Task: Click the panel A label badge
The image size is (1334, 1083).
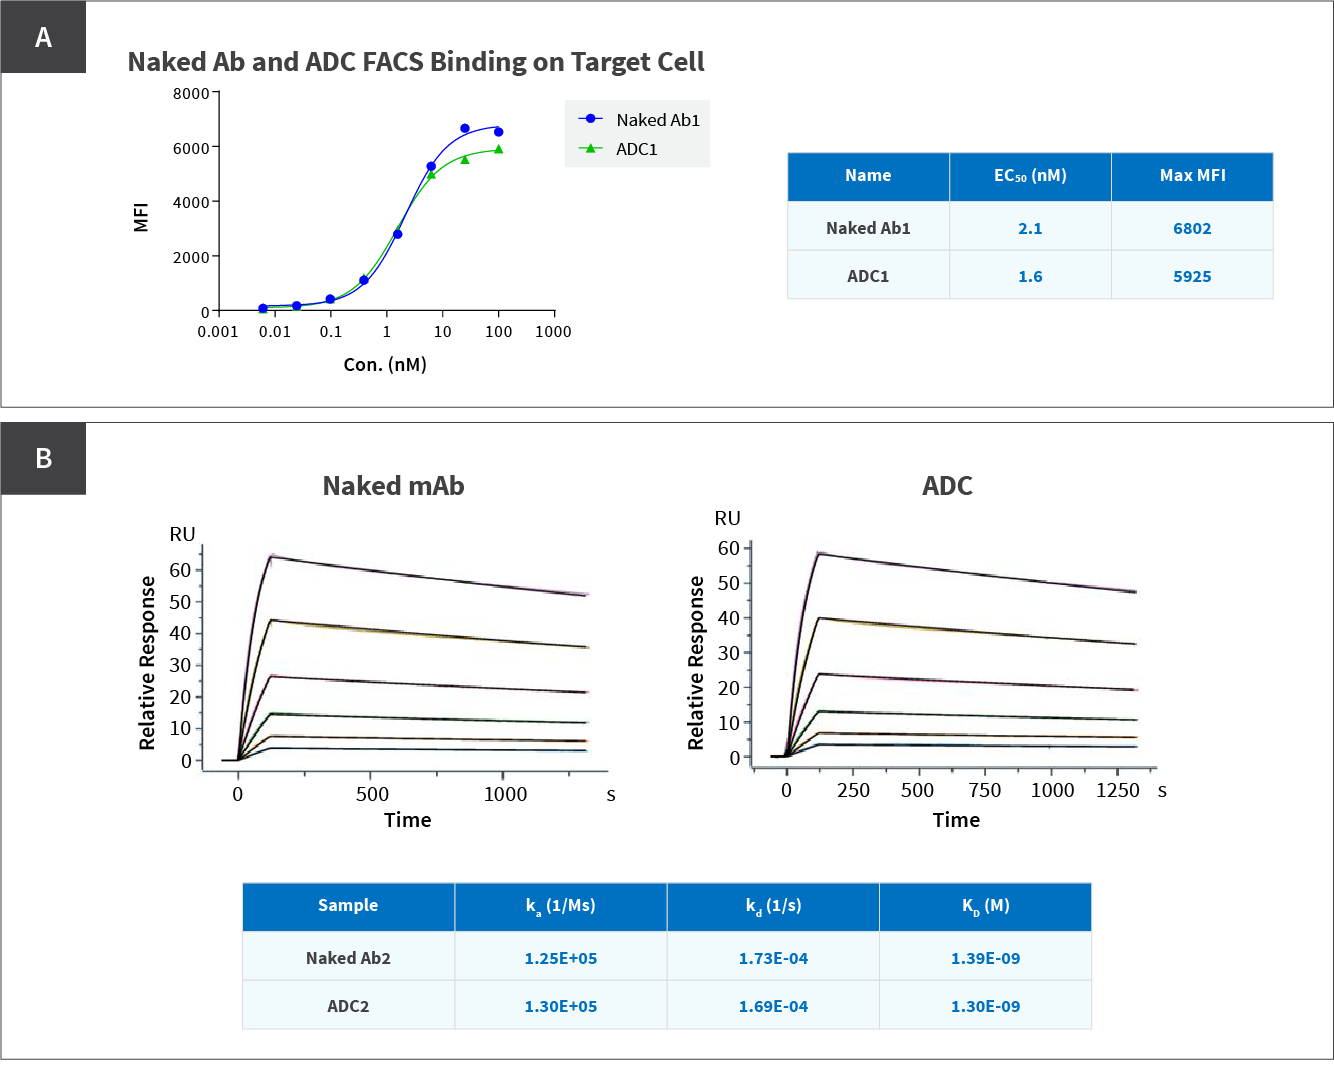Action: 43,37
